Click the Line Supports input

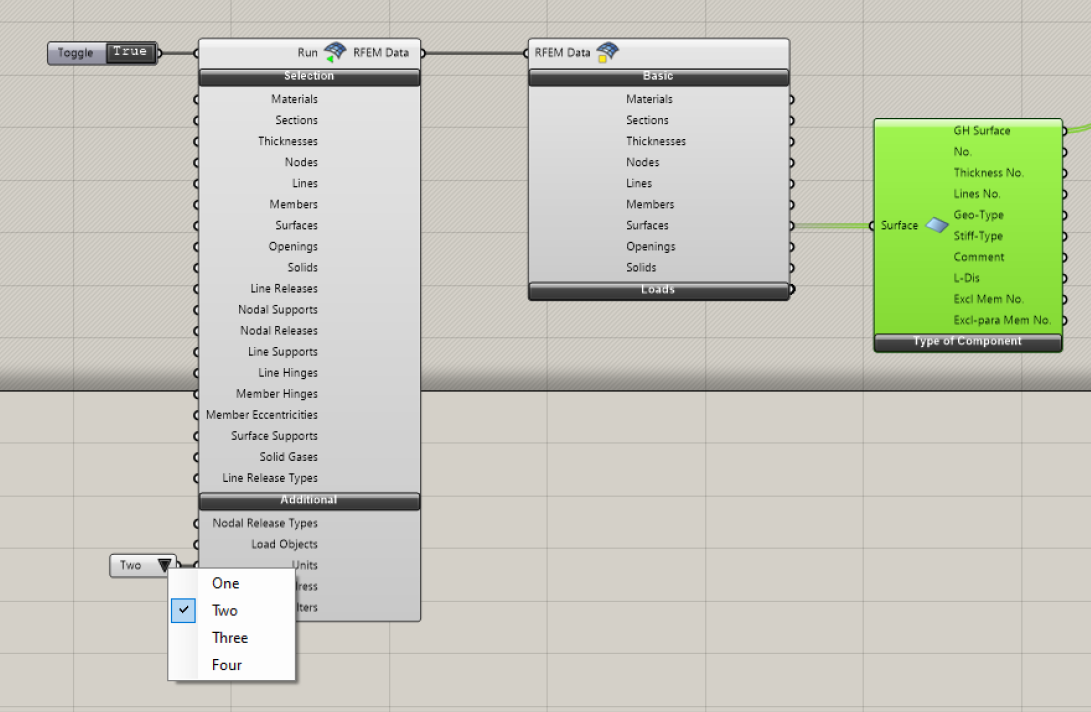click(x=282, y=351)
